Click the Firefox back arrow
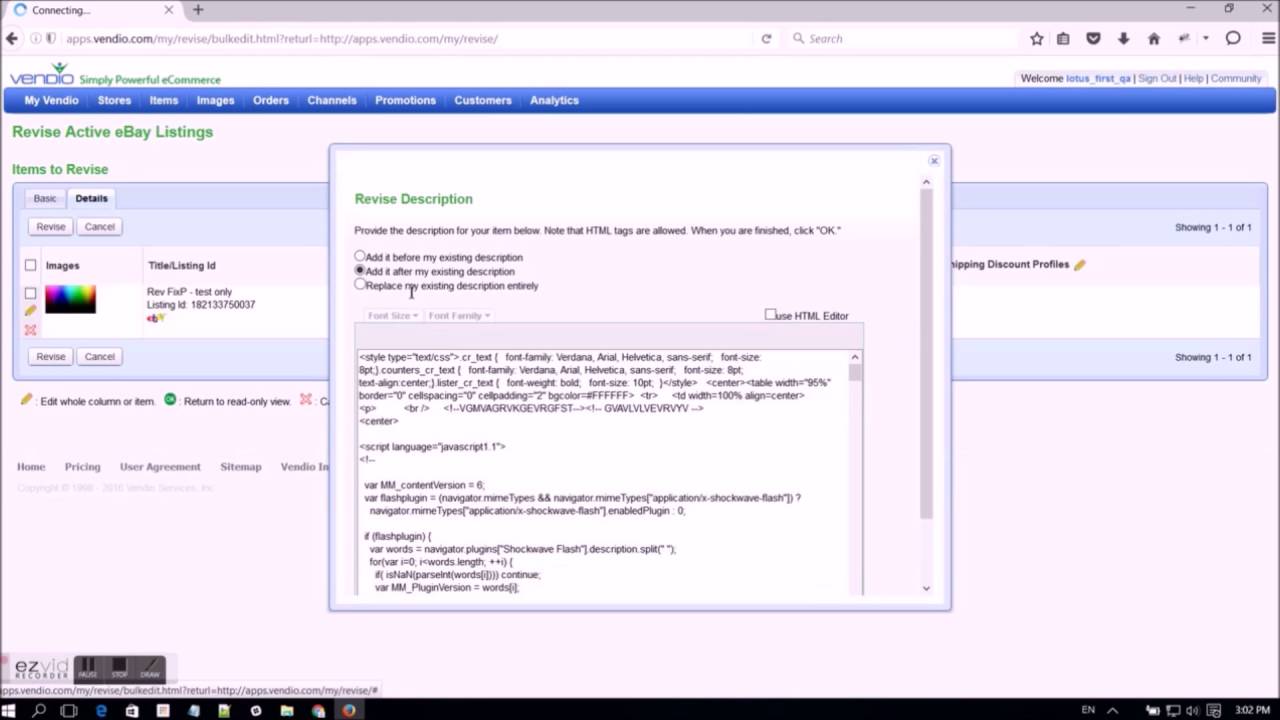 [12, 38]
